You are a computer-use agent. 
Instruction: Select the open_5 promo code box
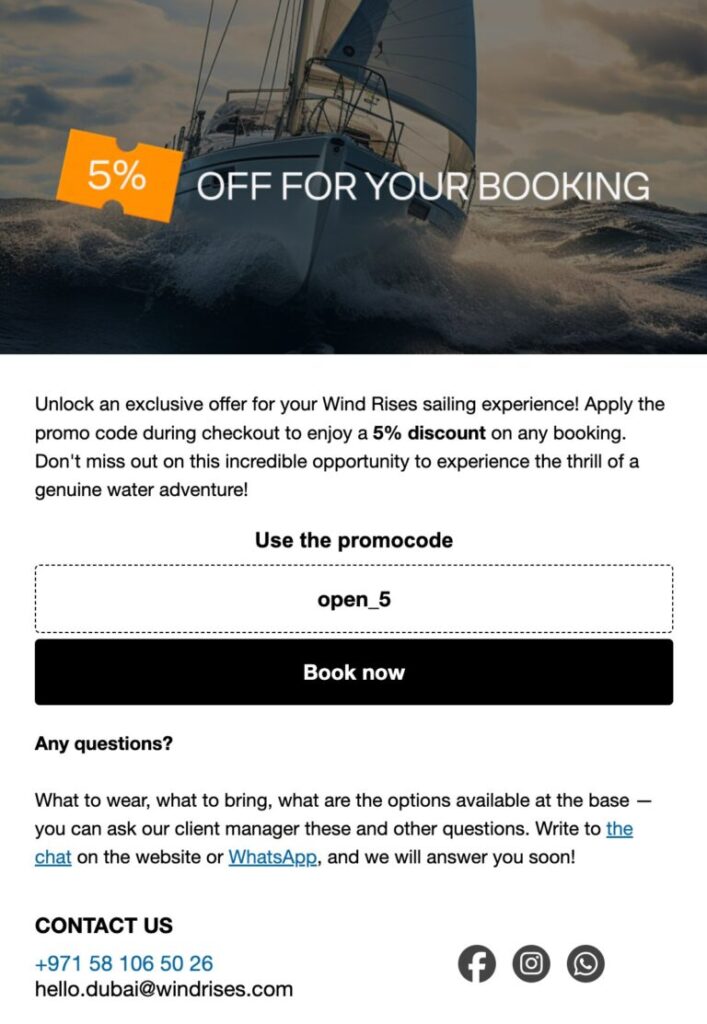coord(353,599)
